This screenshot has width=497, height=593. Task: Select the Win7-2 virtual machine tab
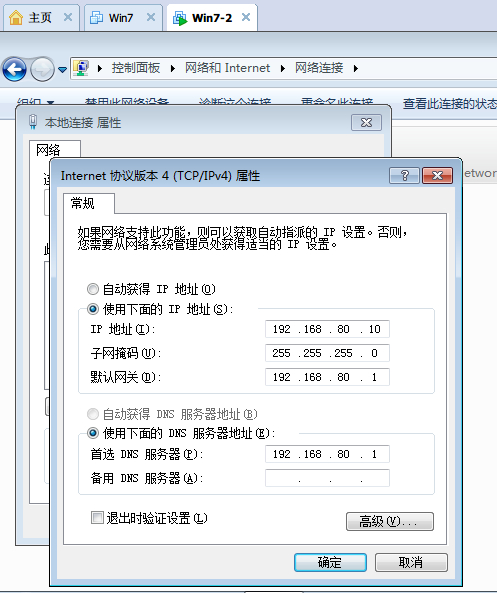pos(212,18)
